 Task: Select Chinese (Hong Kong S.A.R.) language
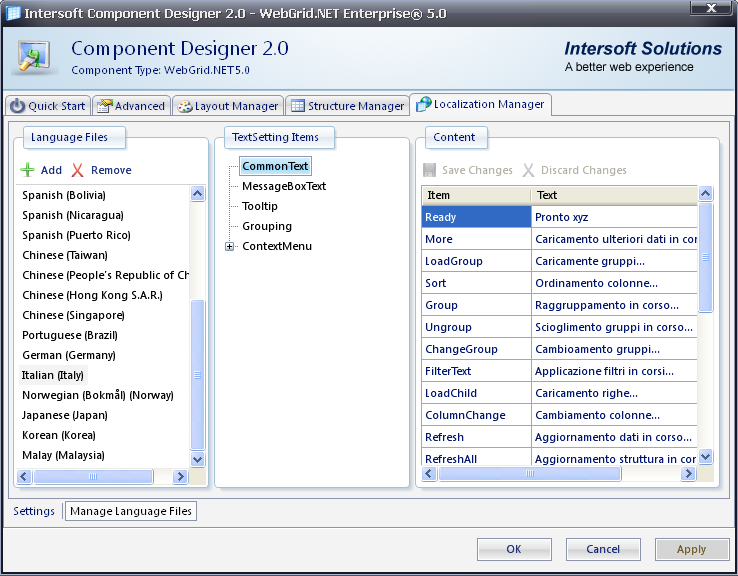pyautogui.click(x=92, y=295)
